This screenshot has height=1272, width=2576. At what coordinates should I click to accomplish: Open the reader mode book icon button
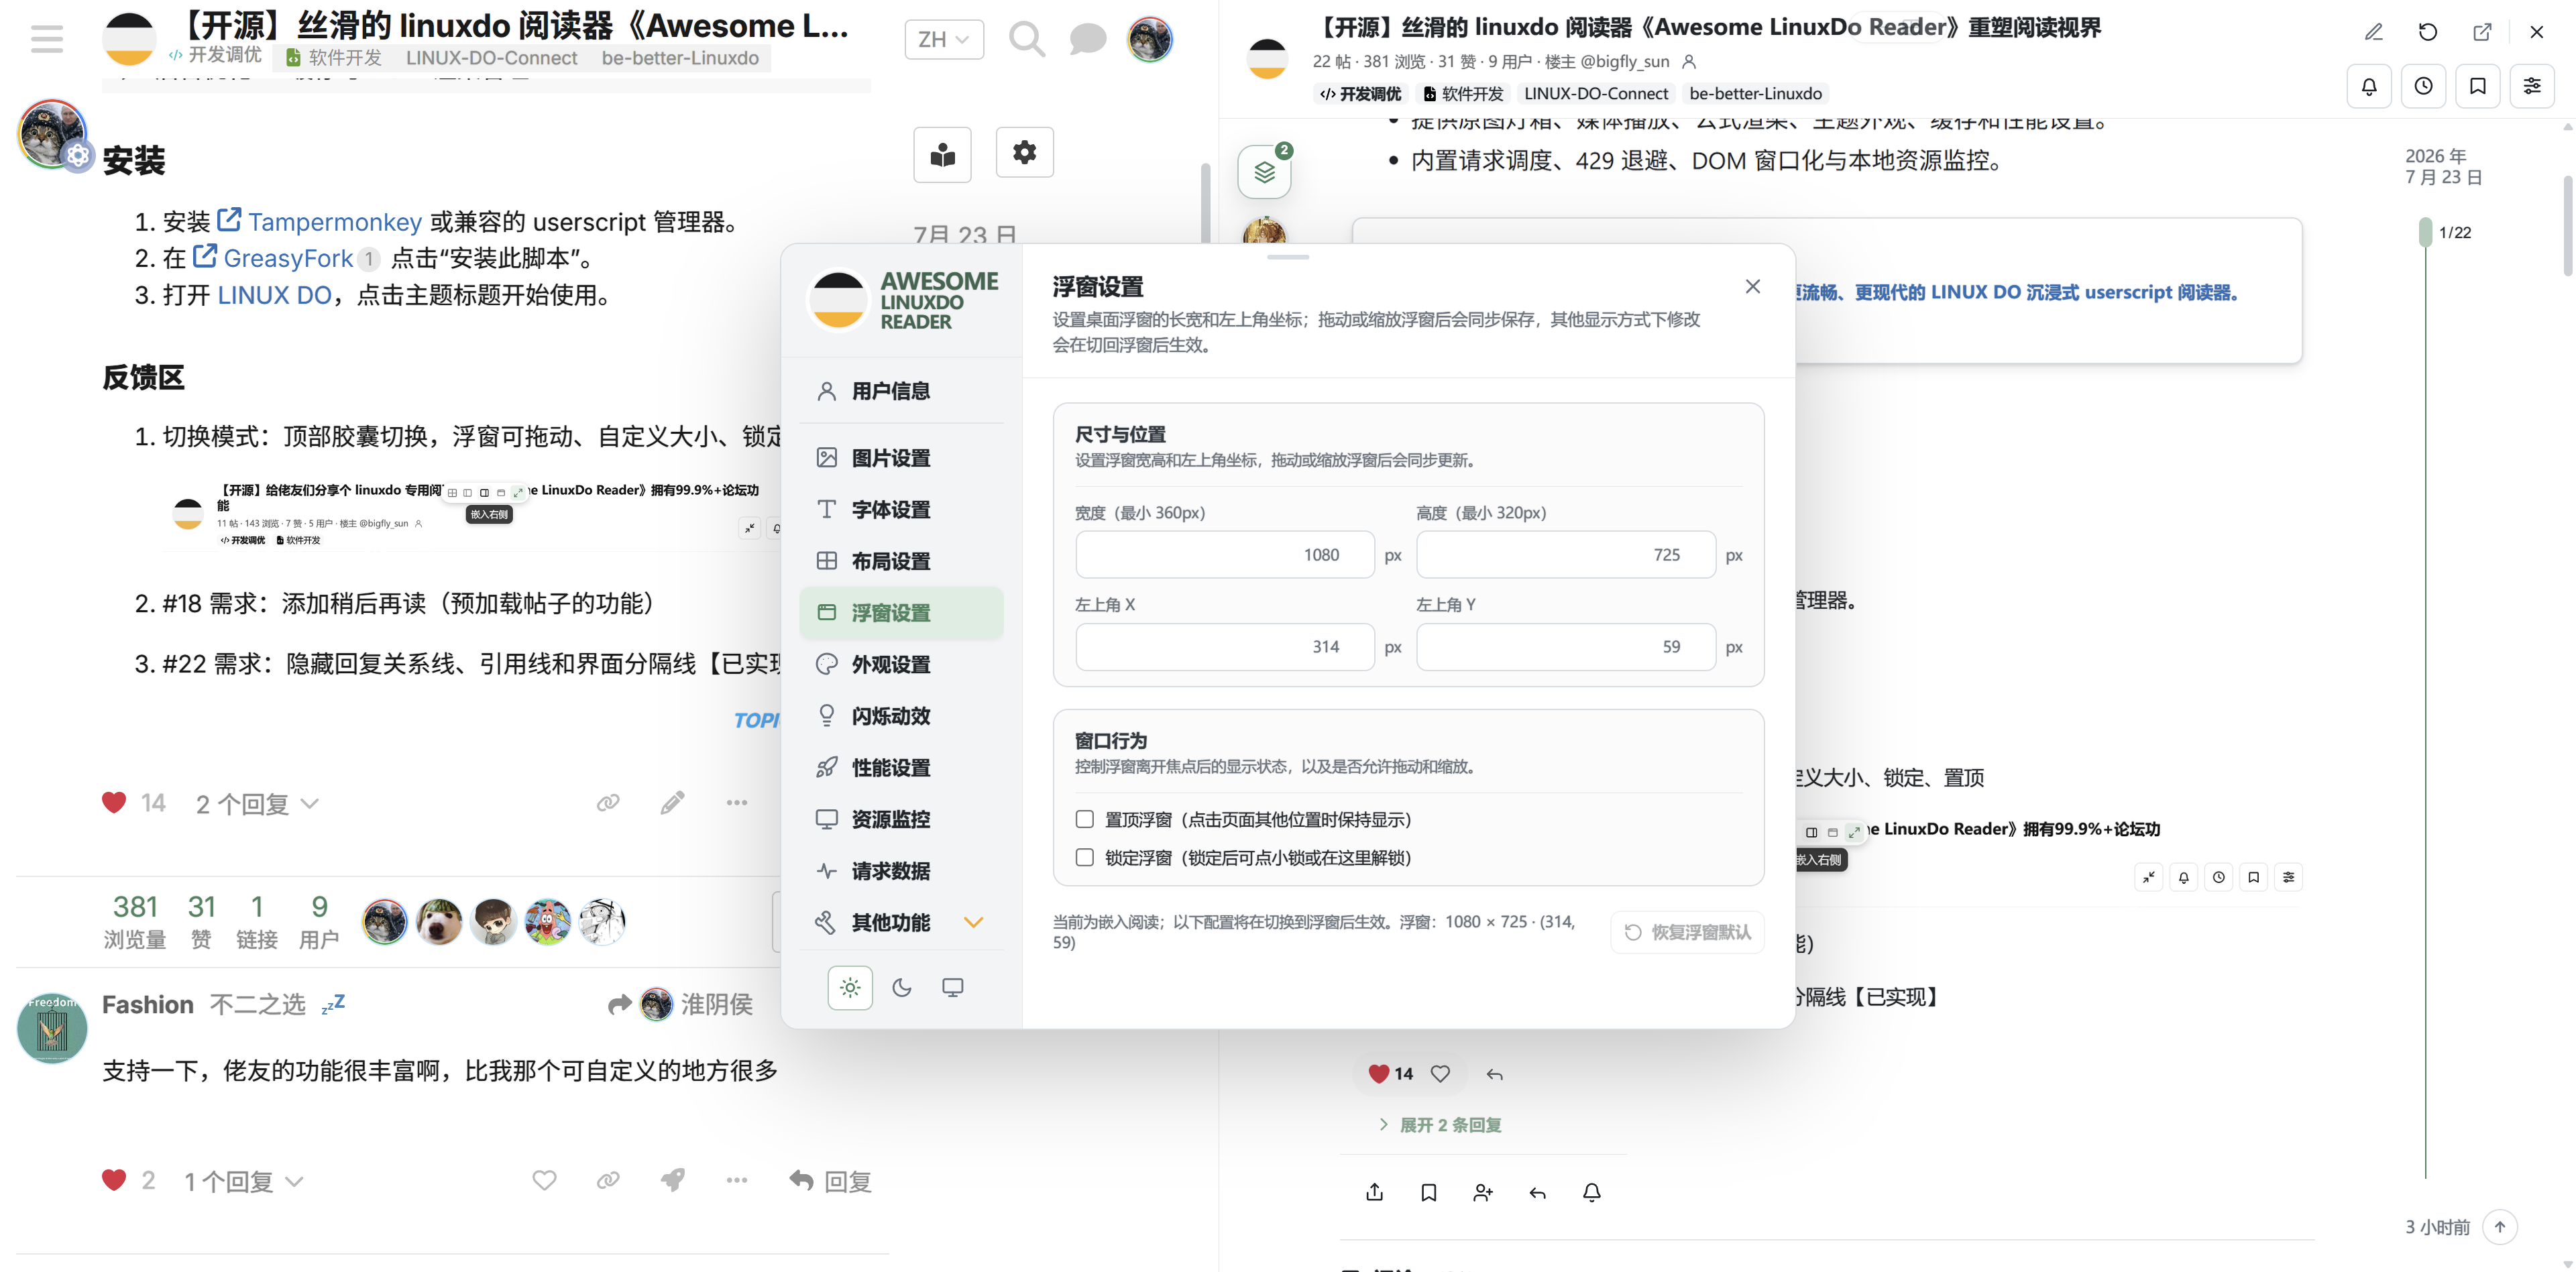click(942, 154)
